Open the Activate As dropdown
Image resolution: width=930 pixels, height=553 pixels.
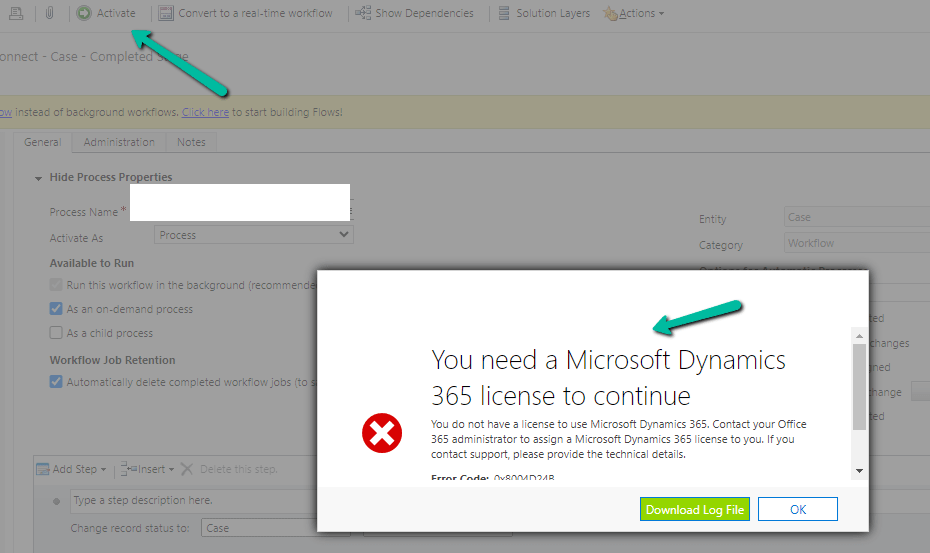tap(254, 235)
